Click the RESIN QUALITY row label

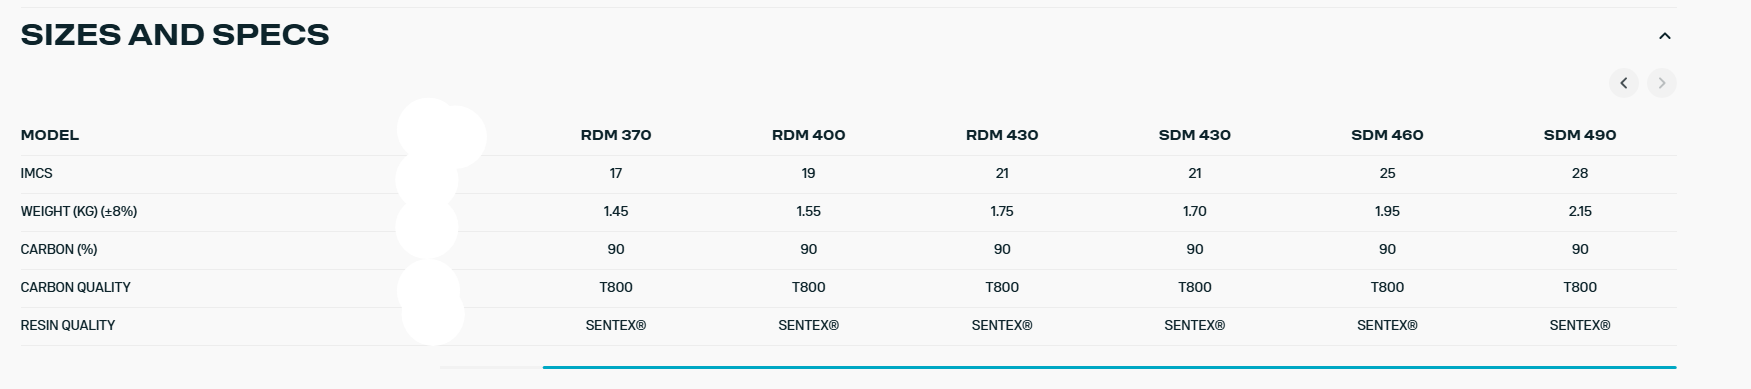68,325
